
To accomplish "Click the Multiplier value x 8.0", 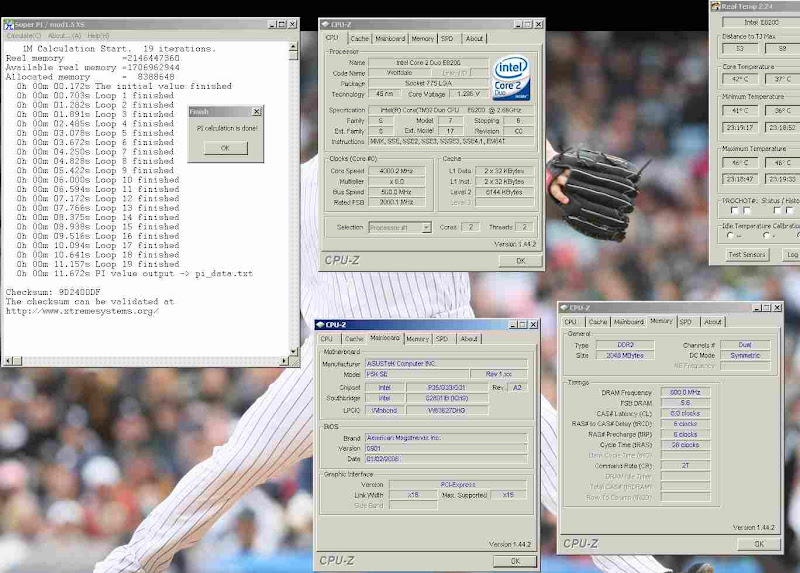I will pos(396,182).
